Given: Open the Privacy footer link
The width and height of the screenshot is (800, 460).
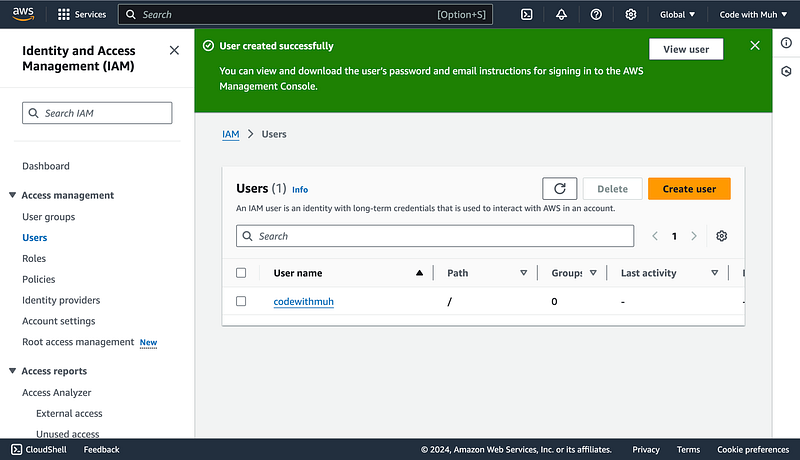Looking at the screenshot, I should [x=645, y=449].
